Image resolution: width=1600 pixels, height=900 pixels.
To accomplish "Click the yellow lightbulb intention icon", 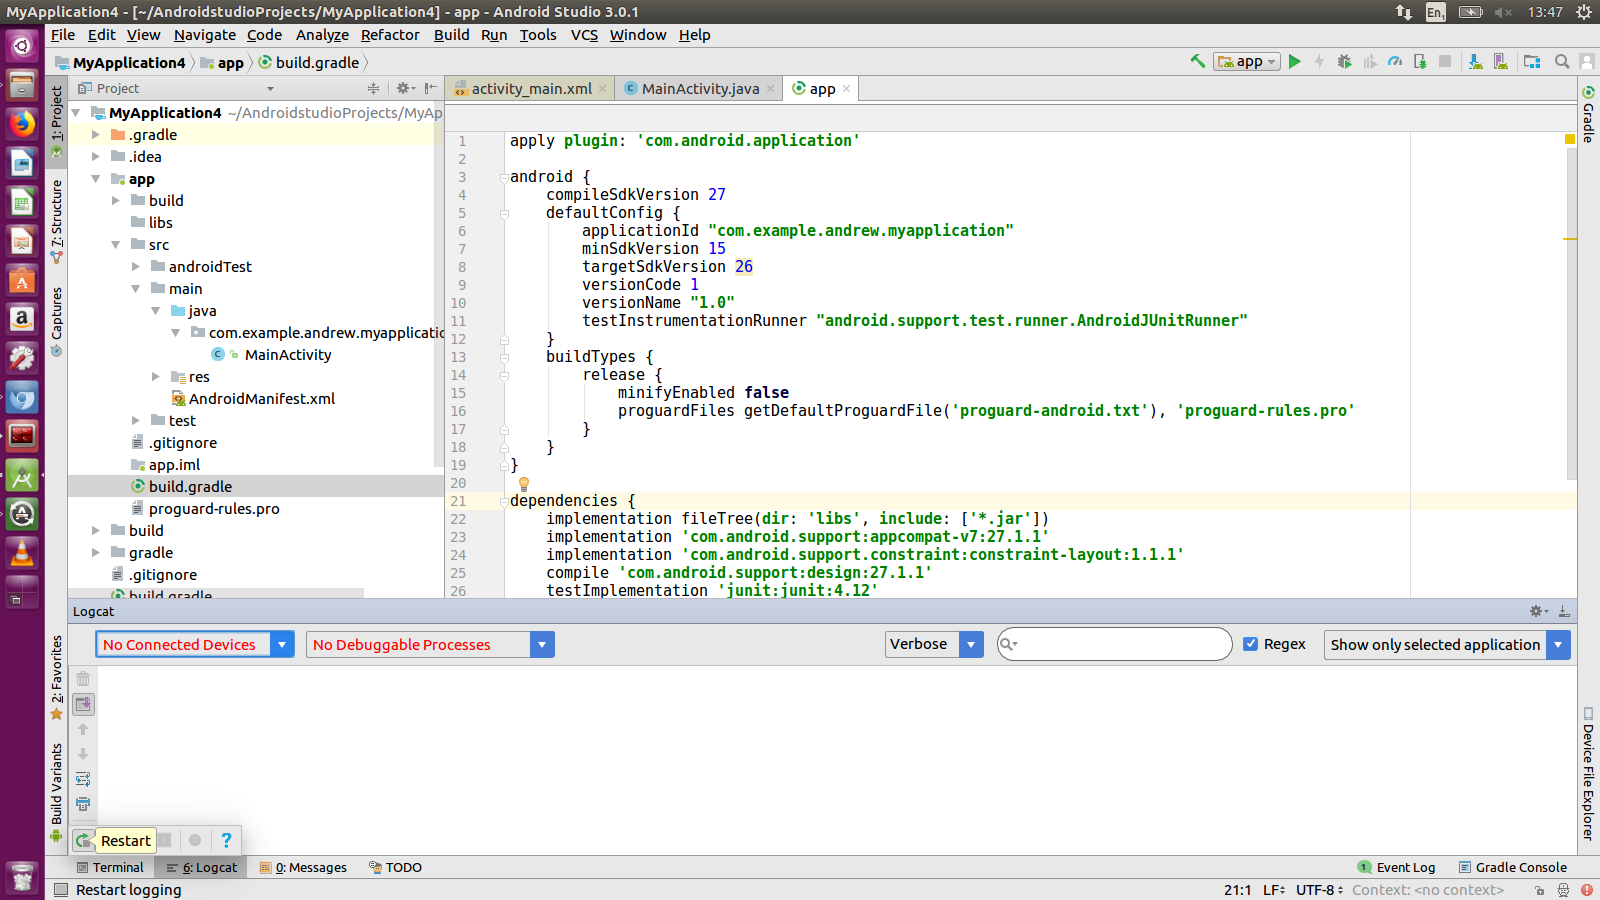I will click(x=523, y=484).
